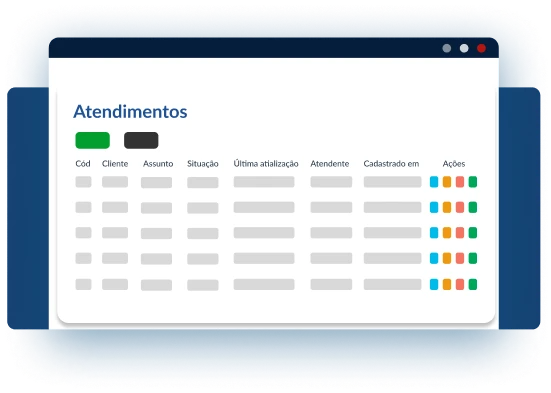Click orange action icon in first row
The height and width of the screenshot is (393, 551).
point(447,182)
